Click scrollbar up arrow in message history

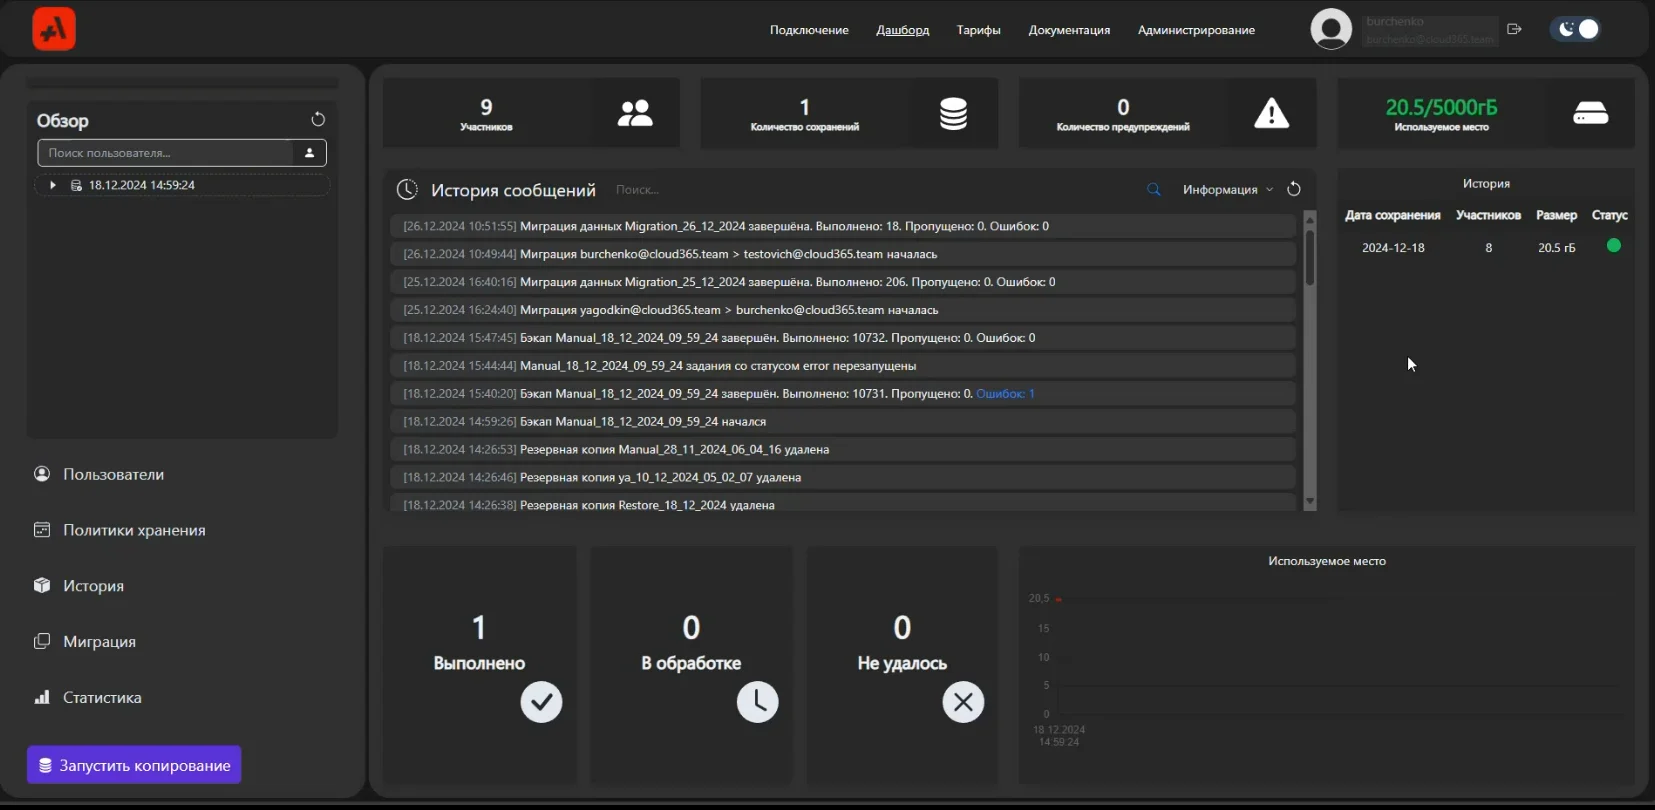pyautogui.click(x=1310, y=218)
